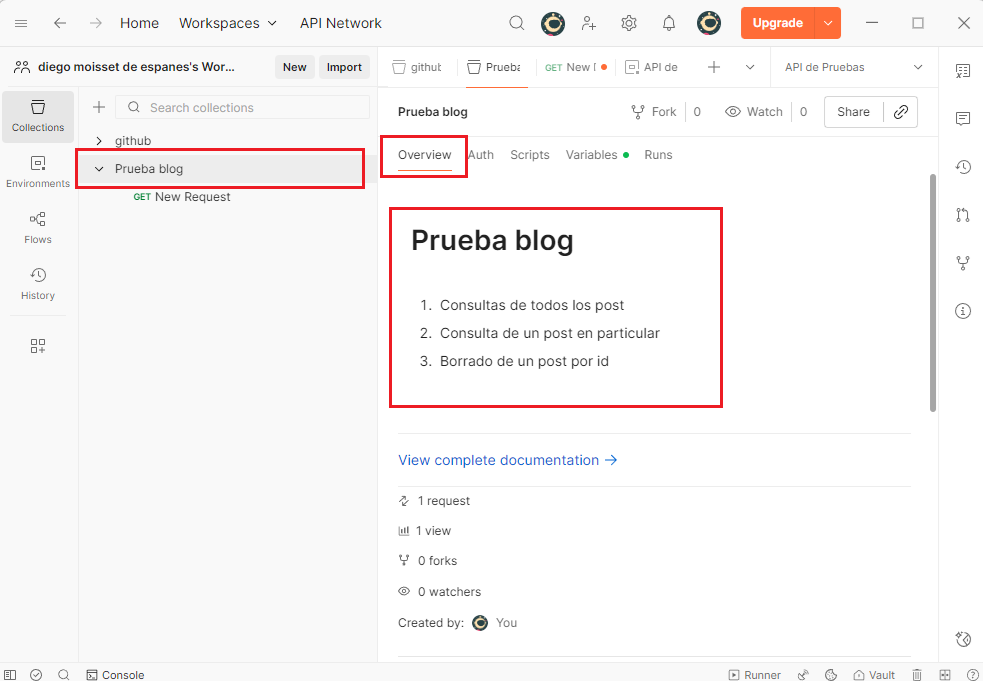983x681 pixels.
Task: Open the Console in status bar
Action: coord(115,675)
